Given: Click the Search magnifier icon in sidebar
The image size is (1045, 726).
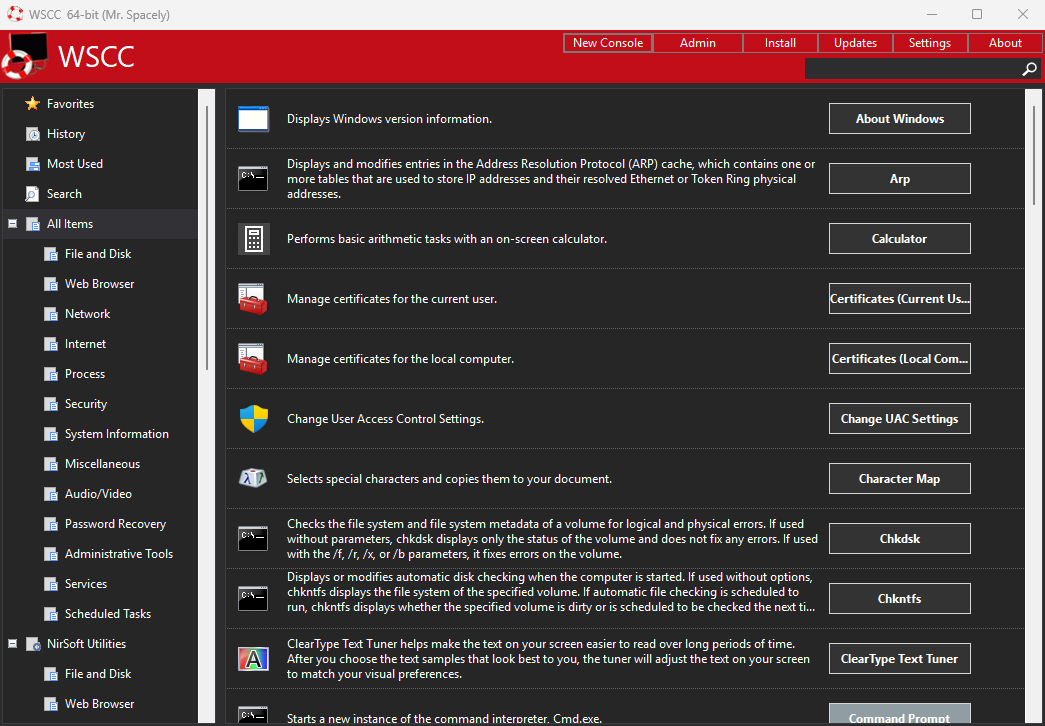Looking at the screenshot, I should (x=32, y=194).
